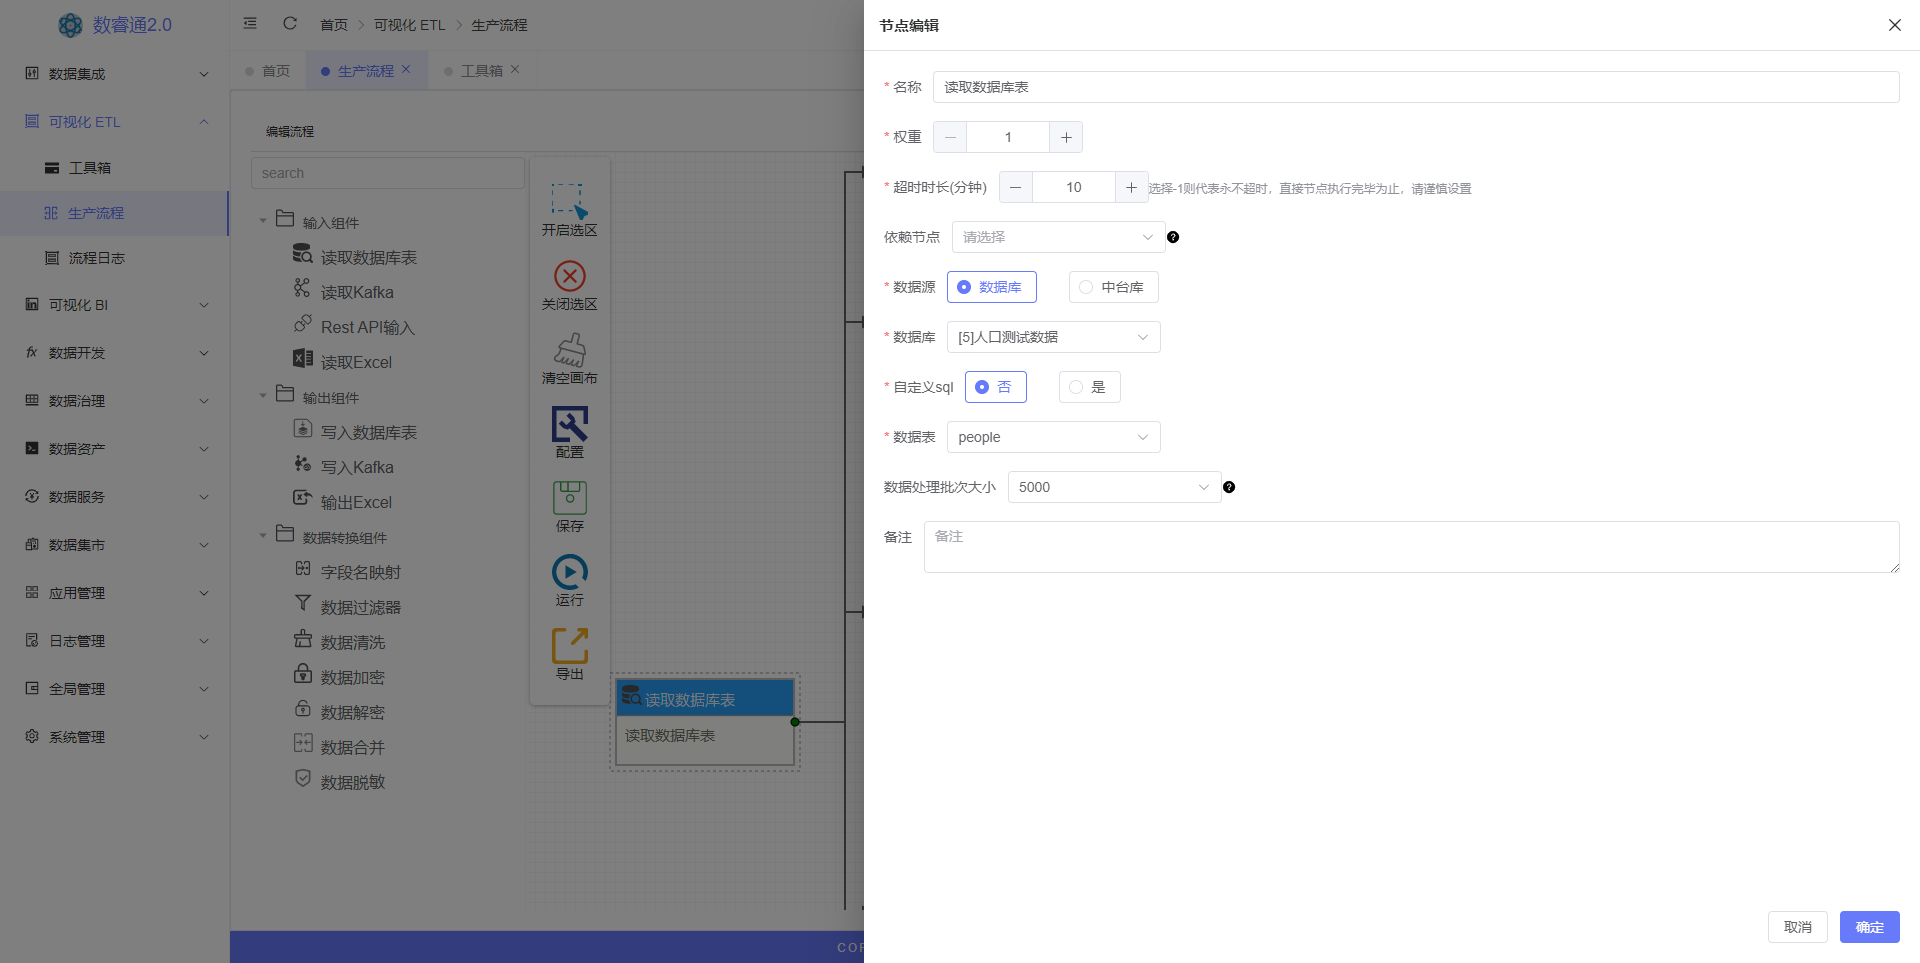This screenshot has width=1920, height=963.
Task: Open the 生产流程 sidebar menu item
Action: pos(115,213)
